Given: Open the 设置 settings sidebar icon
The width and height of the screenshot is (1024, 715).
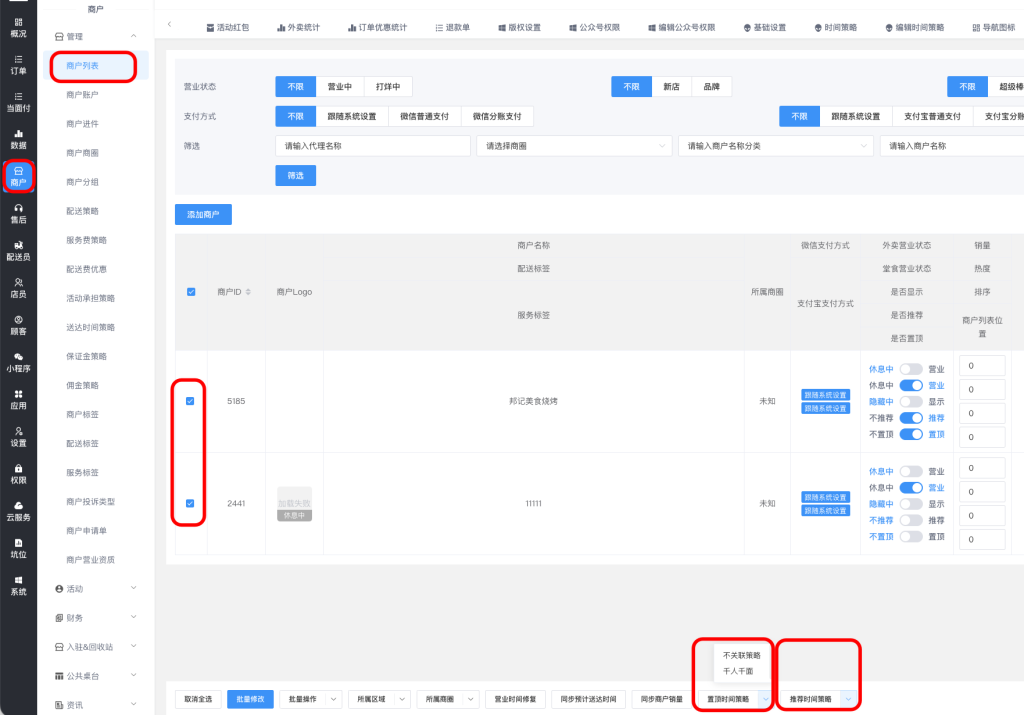Looking at the screenshot, I should pyautogui.click(x=18, y=436).
